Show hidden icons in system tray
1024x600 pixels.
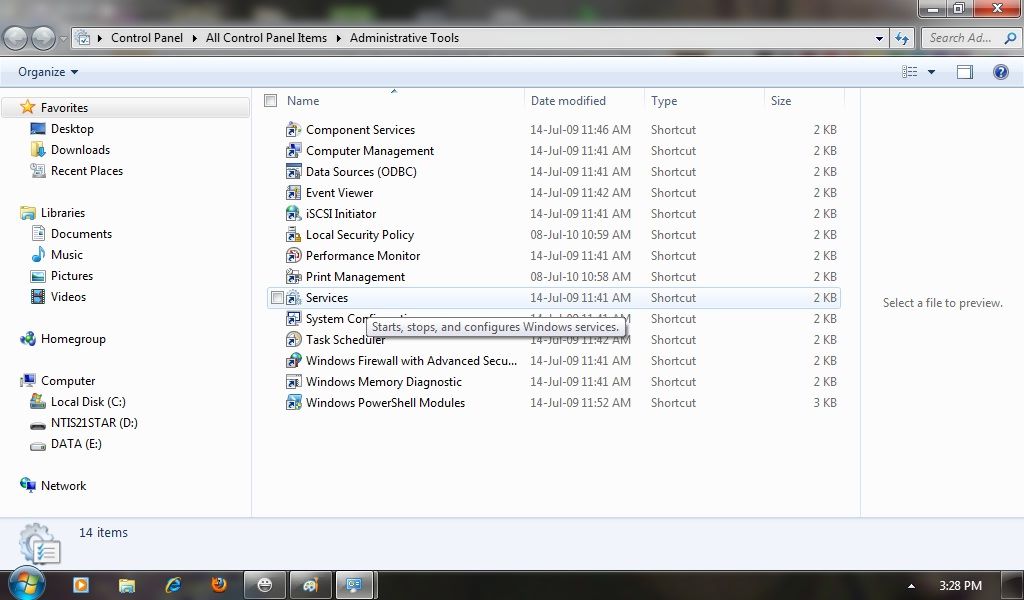click(911, 586)
